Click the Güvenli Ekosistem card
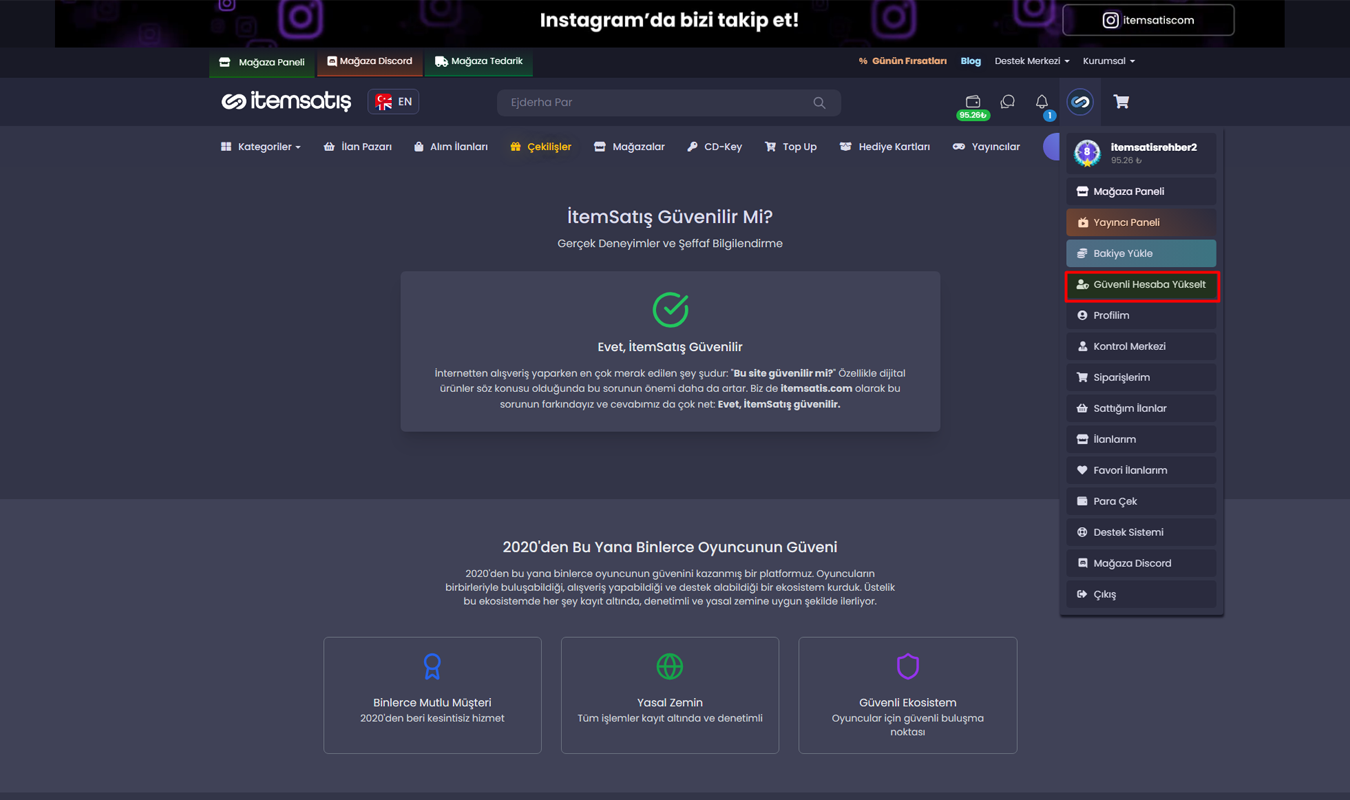 [908, 695]
